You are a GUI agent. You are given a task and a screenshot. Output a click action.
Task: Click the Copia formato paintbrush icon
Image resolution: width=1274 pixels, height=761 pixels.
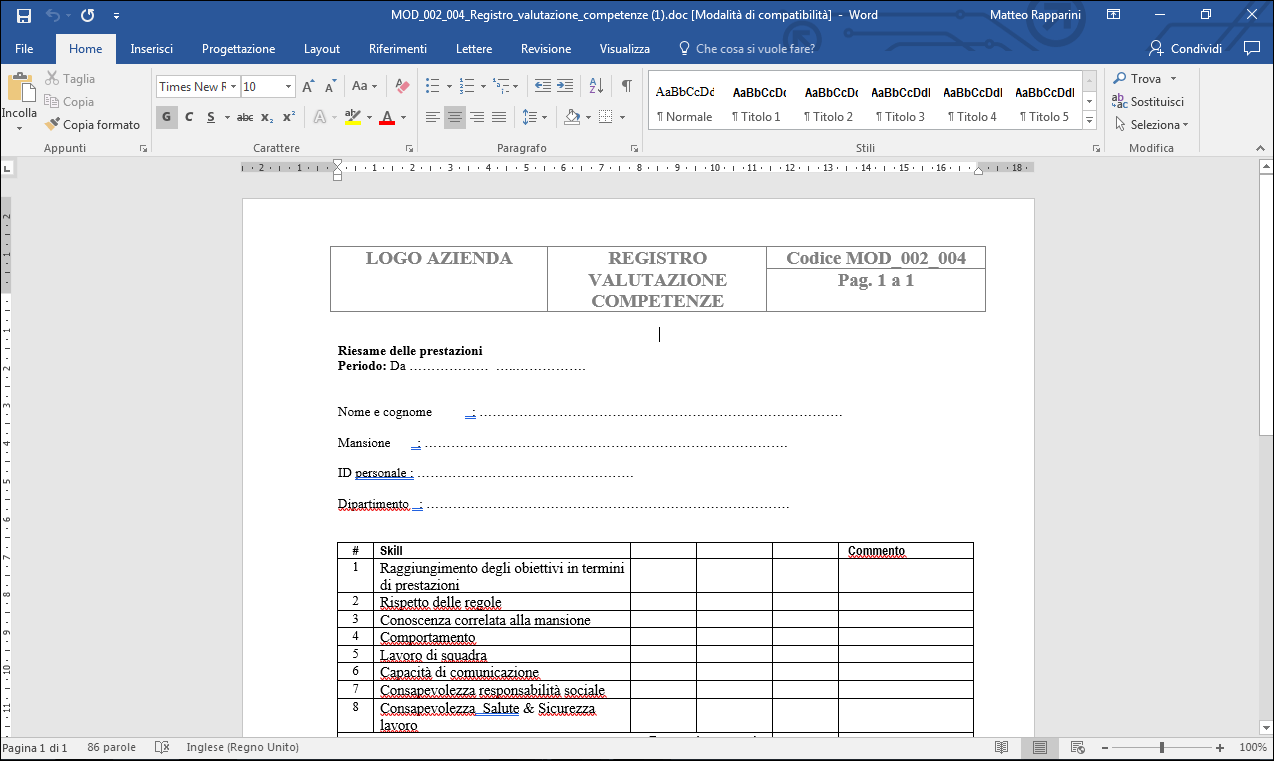[x=52, y=125]
